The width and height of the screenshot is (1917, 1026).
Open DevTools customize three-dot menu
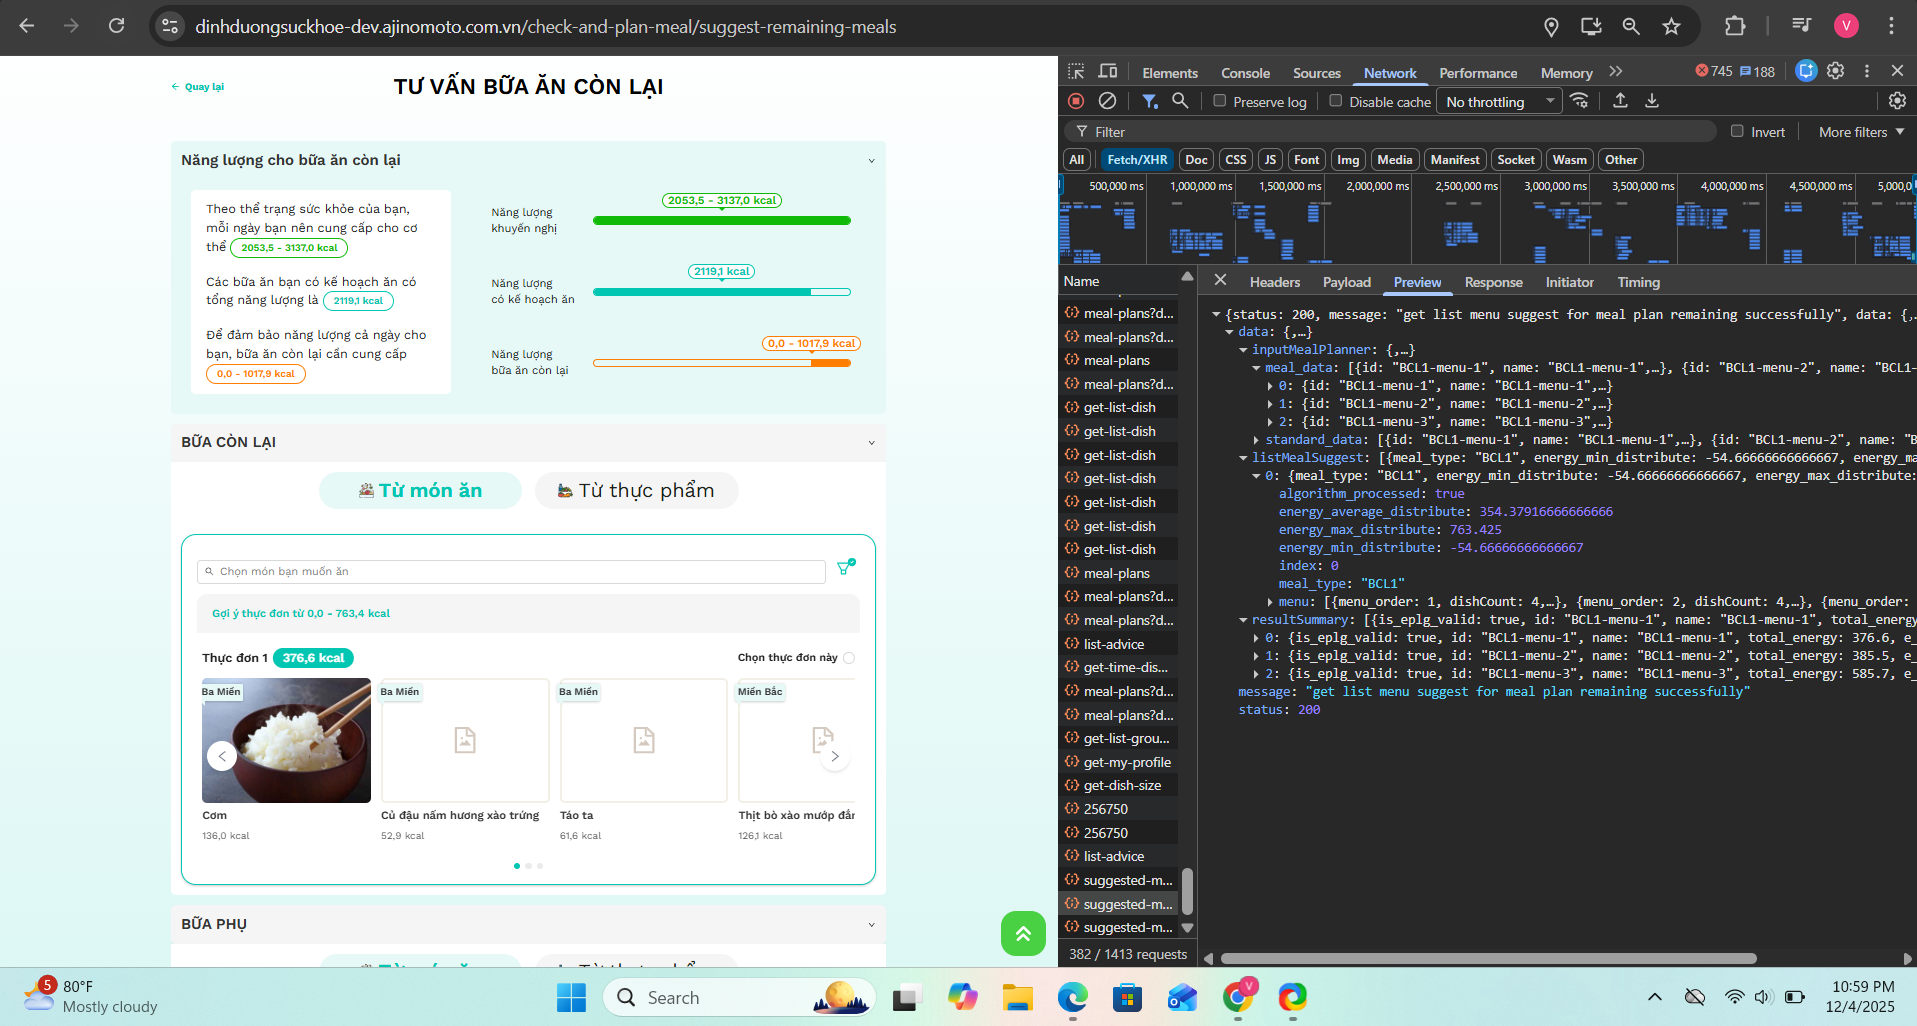point(1866,71)
